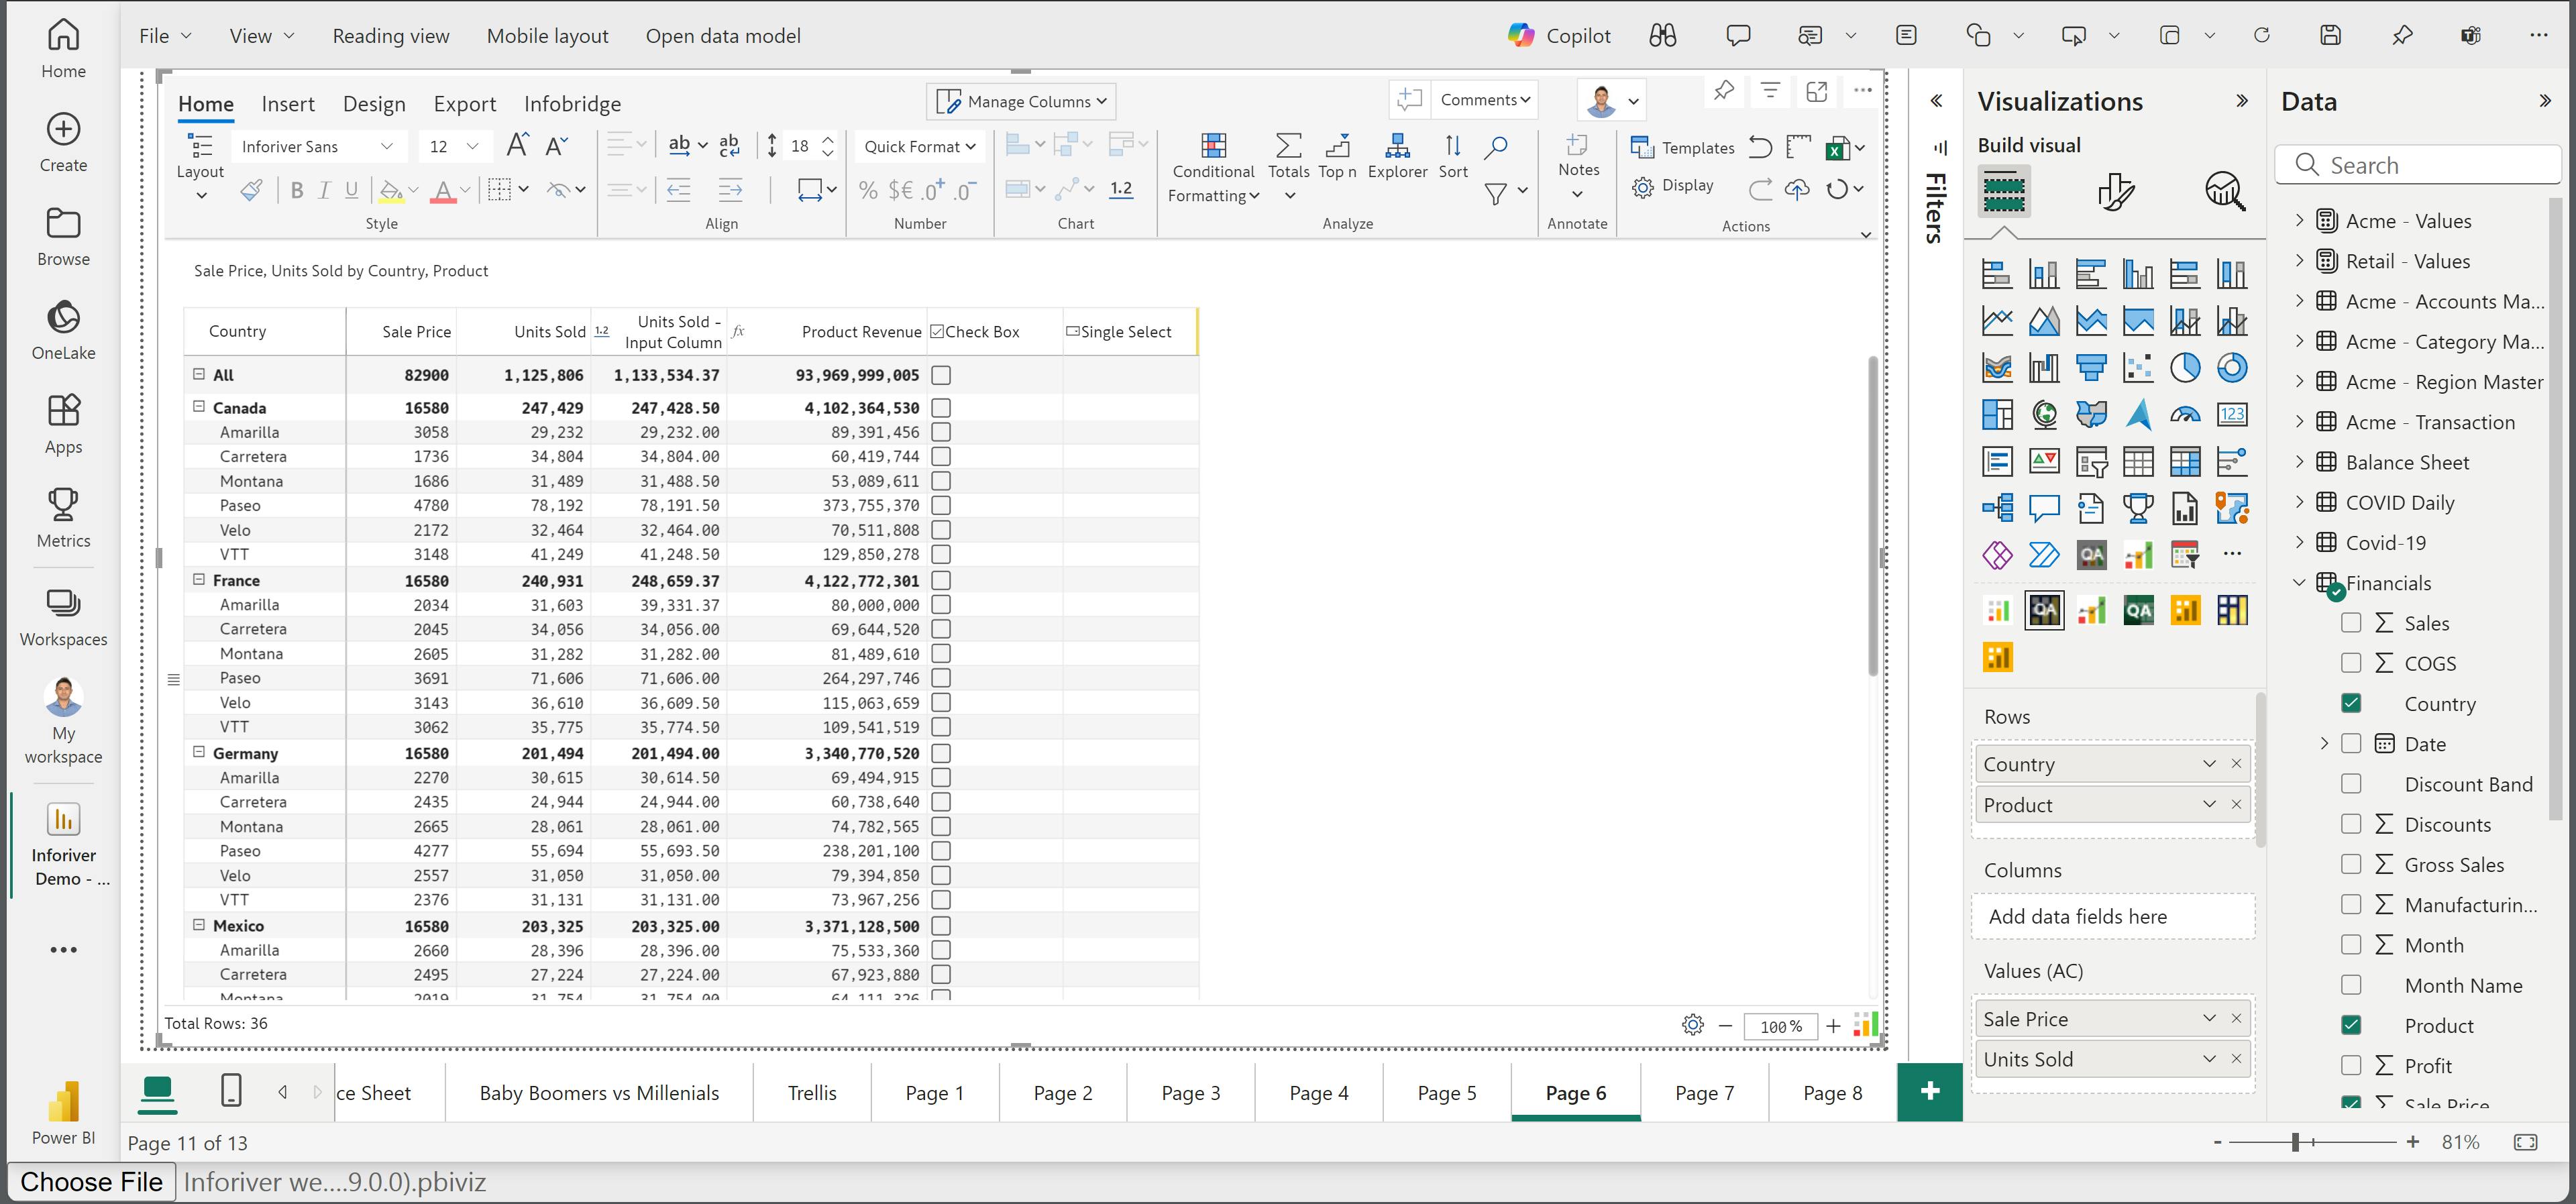Click the Sort icon in the ribbon
Viewport: 2576px width, 1204px height.
coord(1453,147)
